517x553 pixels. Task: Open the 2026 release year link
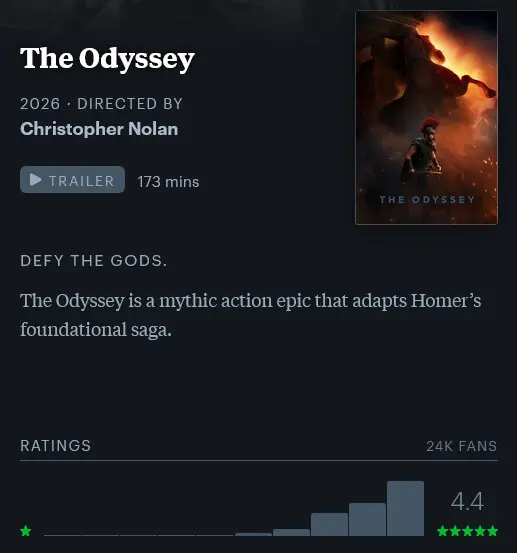(x=40, y=104)
